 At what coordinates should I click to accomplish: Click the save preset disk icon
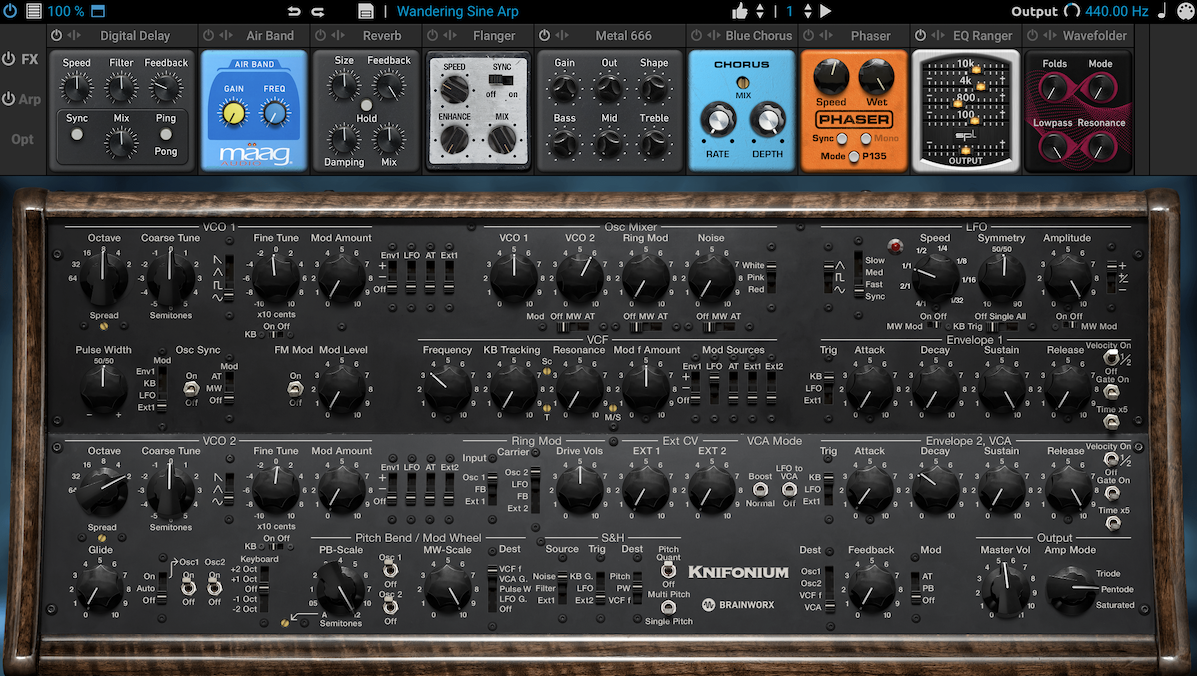[x=365, y=12]
